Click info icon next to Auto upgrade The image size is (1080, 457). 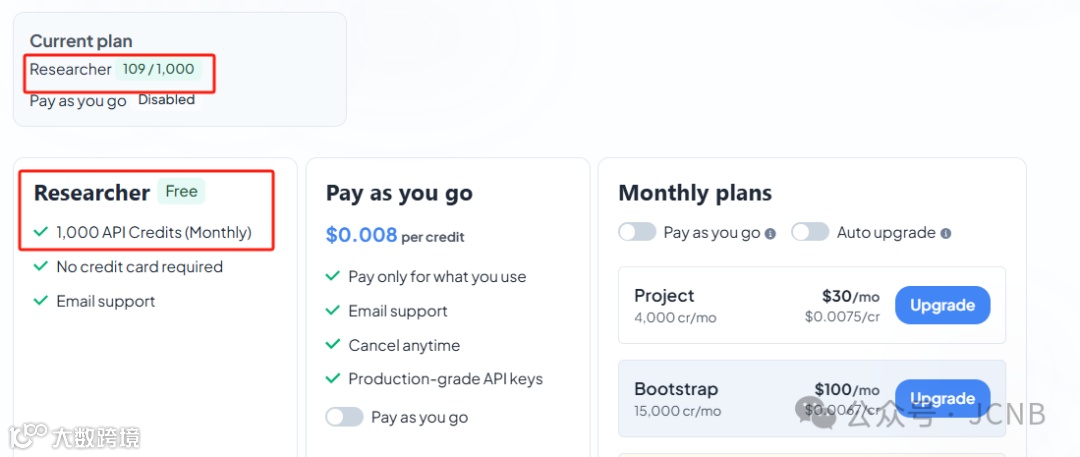coord(946,234)
